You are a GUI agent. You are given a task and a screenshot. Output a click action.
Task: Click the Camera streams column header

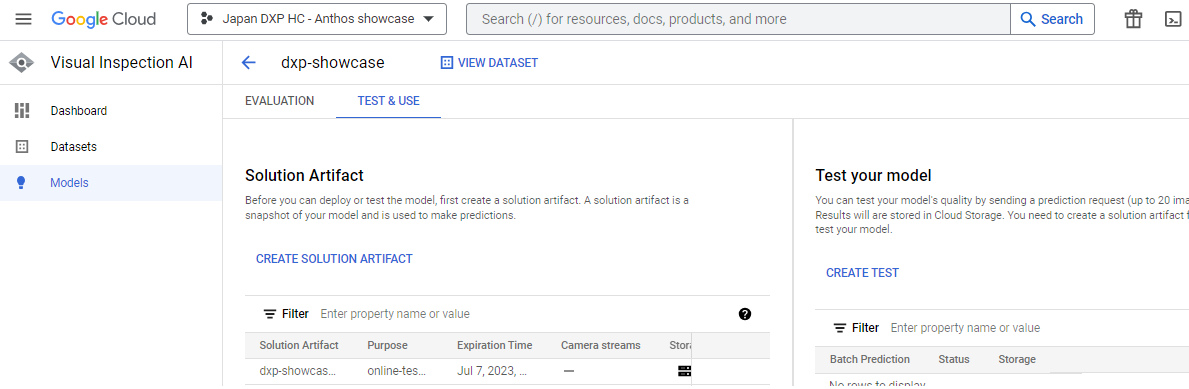(601, 345)
